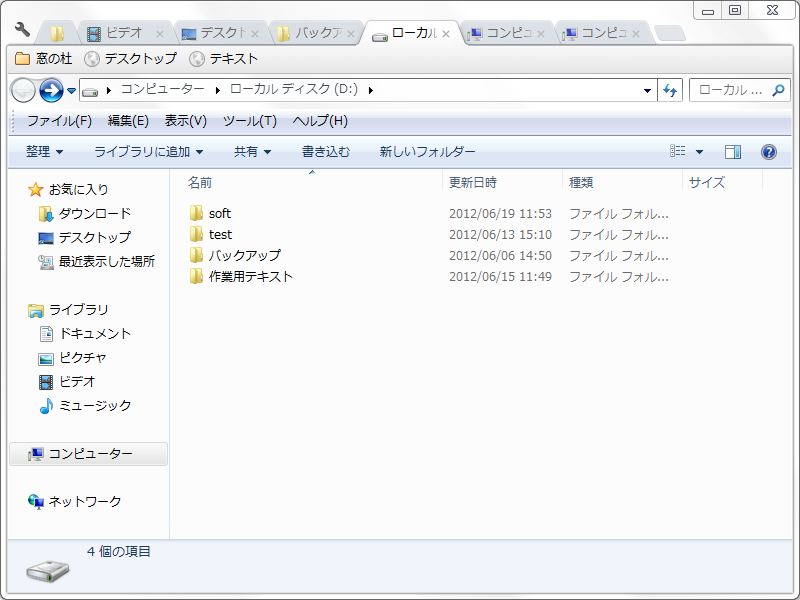This screenshot has height=600, width=800.
Task: Open ドキュメント library
Action: tap(85, 334)
